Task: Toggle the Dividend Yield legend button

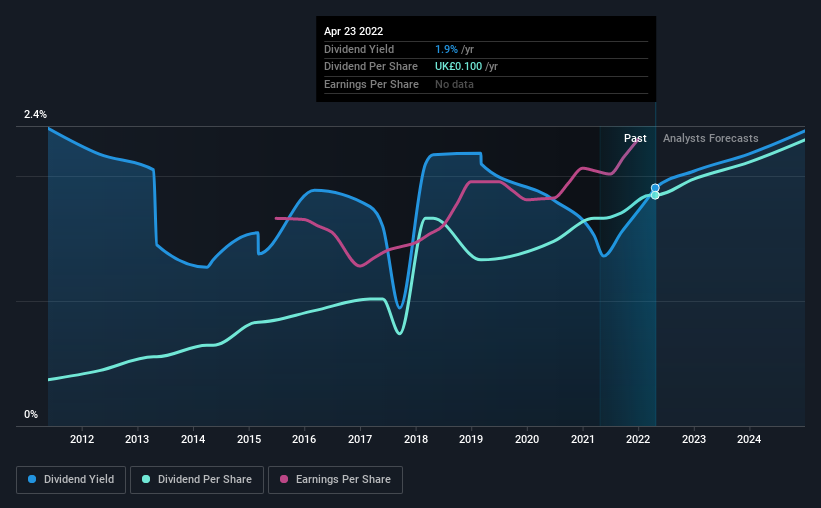Action: click(71, 480)
